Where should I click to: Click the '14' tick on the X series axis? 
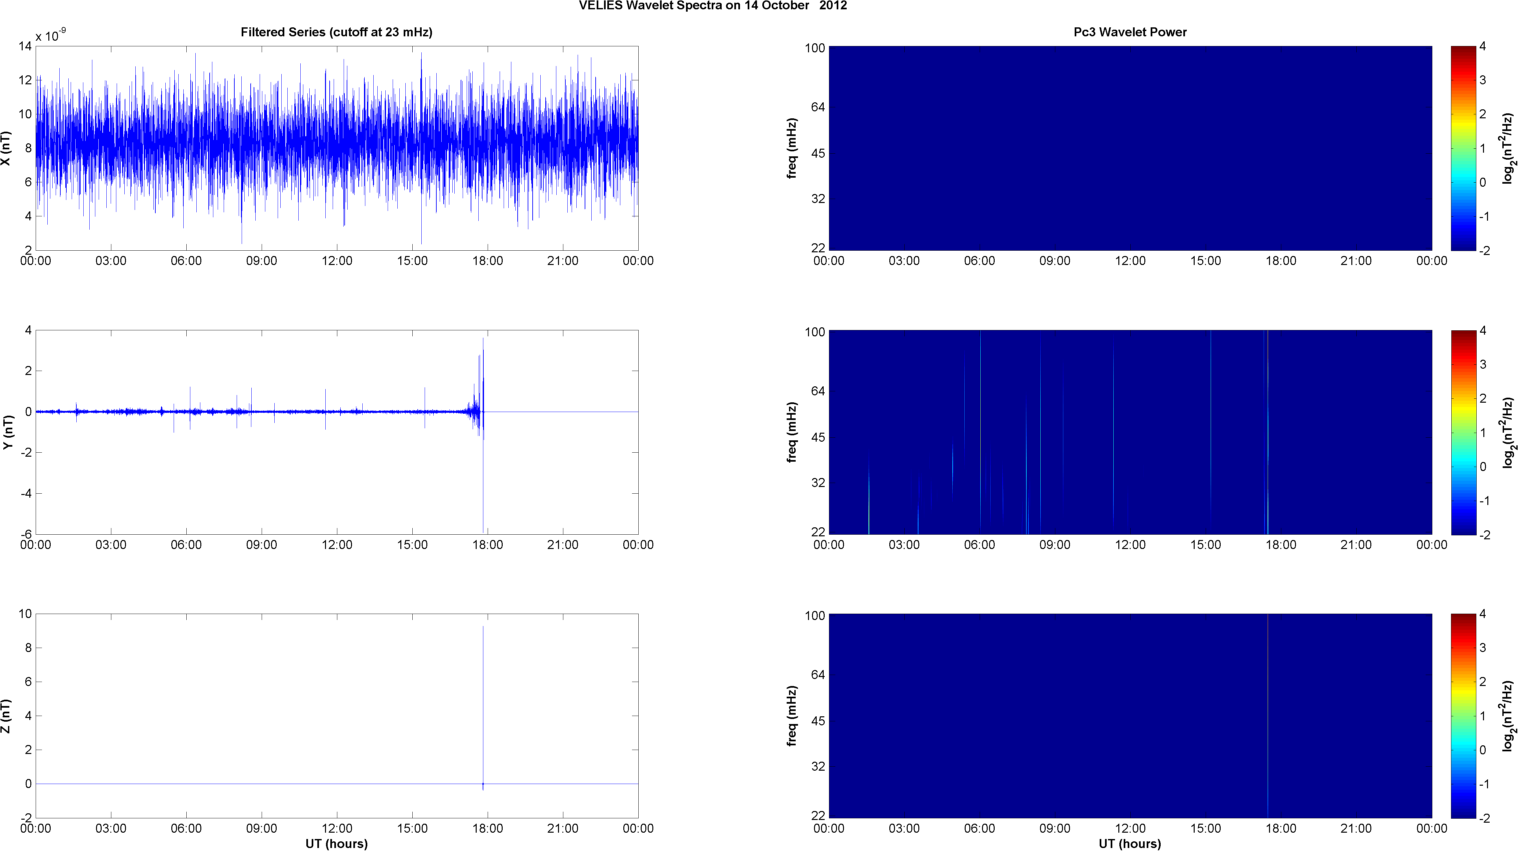(25, 46)
